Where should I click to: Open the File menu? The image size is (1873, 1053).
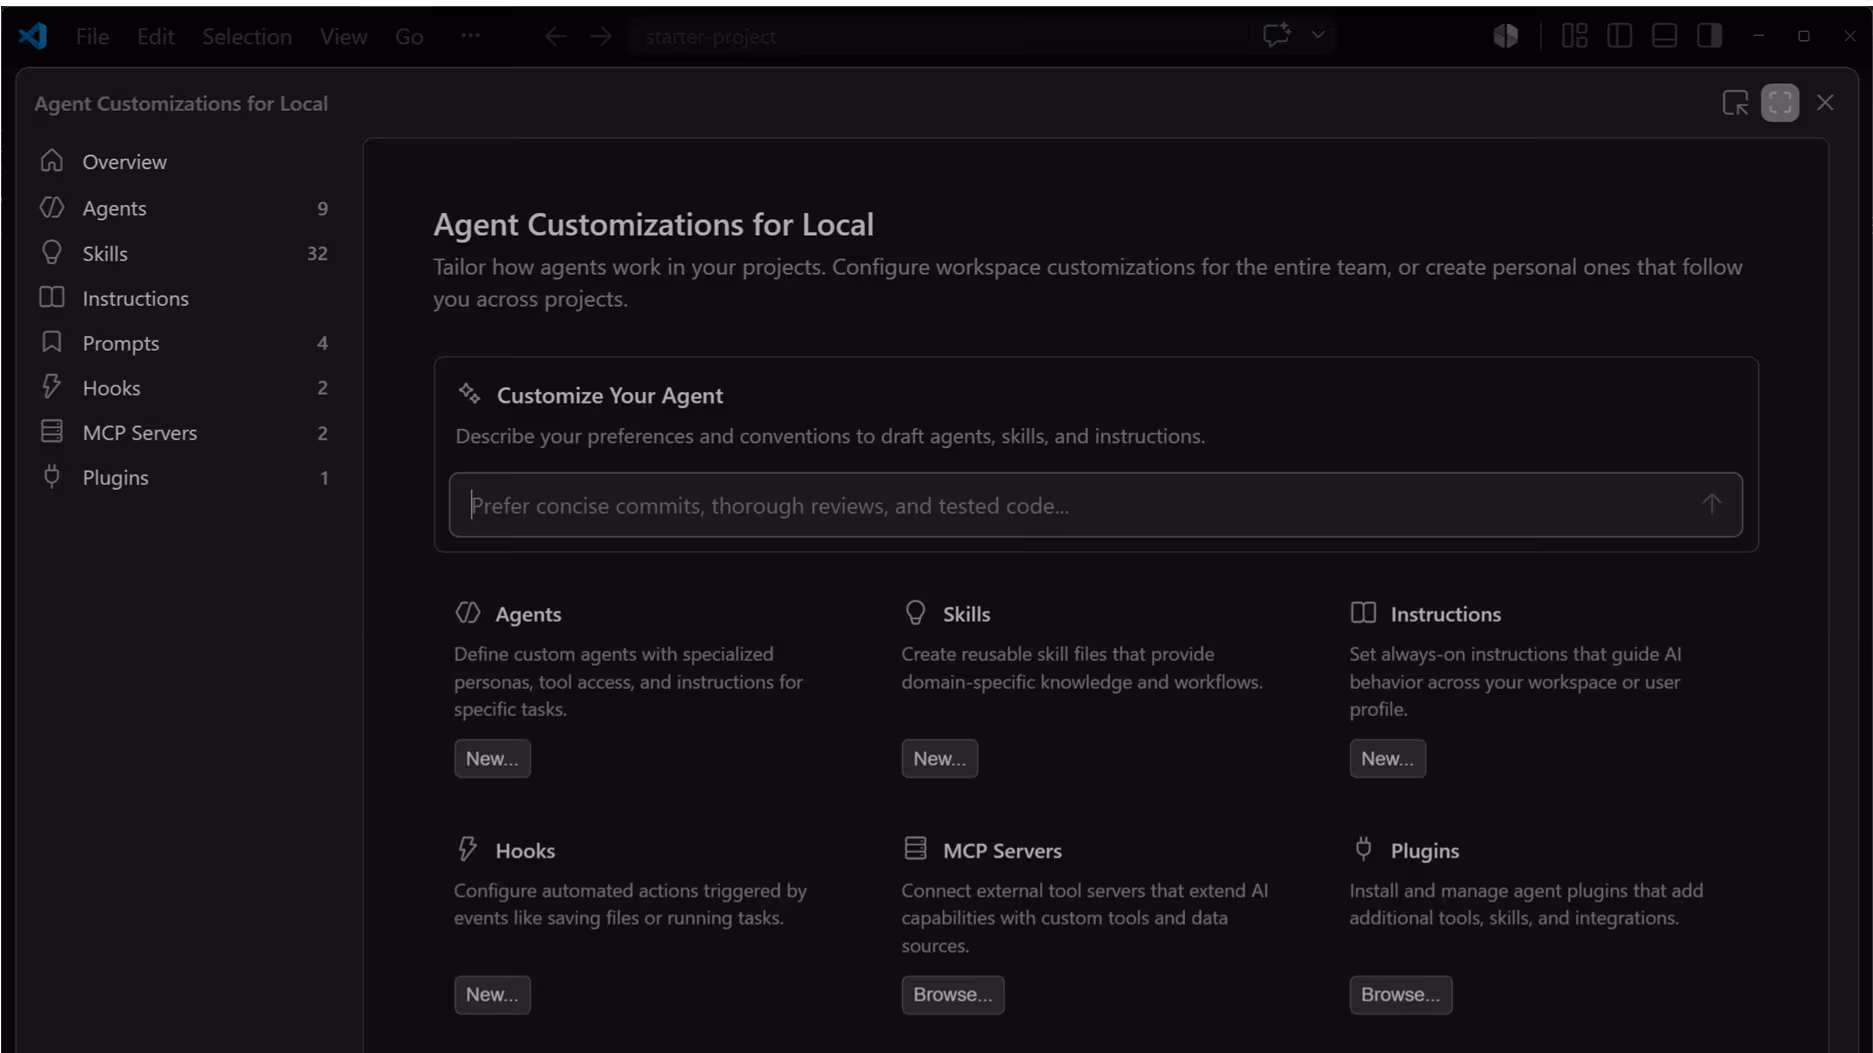[x=92, y=36]
